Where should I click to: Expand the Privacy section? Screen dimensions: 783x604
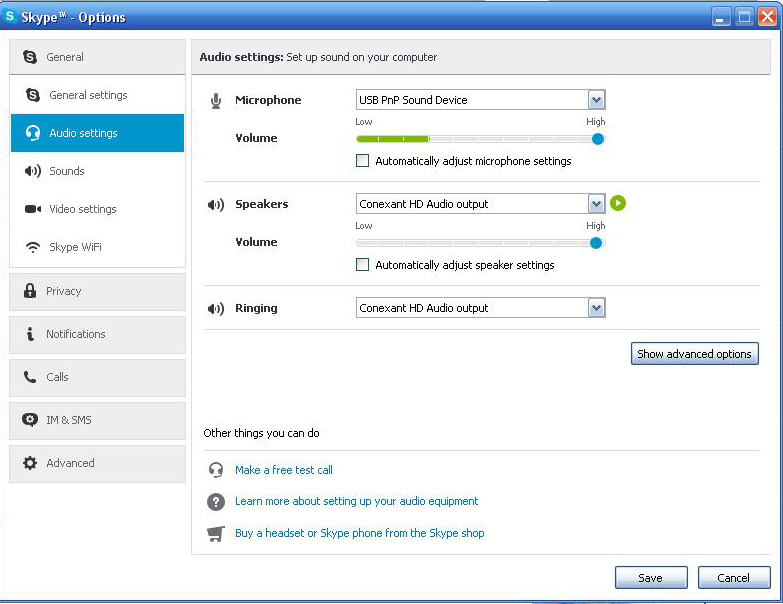point(97,291)
